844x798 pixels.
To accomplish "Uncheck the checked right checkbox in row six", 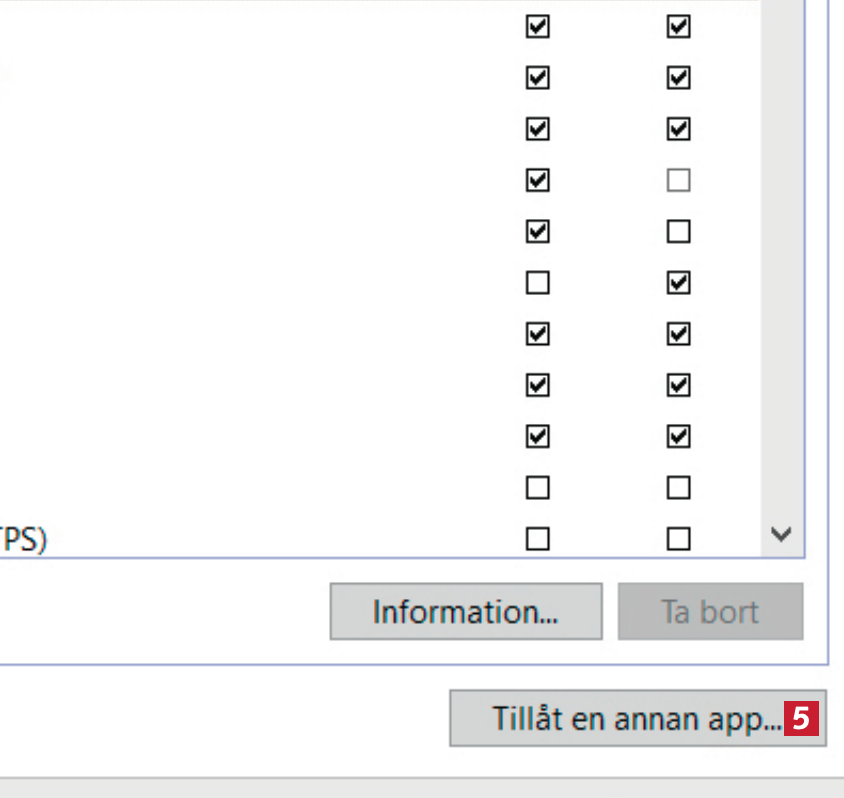I will tap(678, 284).
